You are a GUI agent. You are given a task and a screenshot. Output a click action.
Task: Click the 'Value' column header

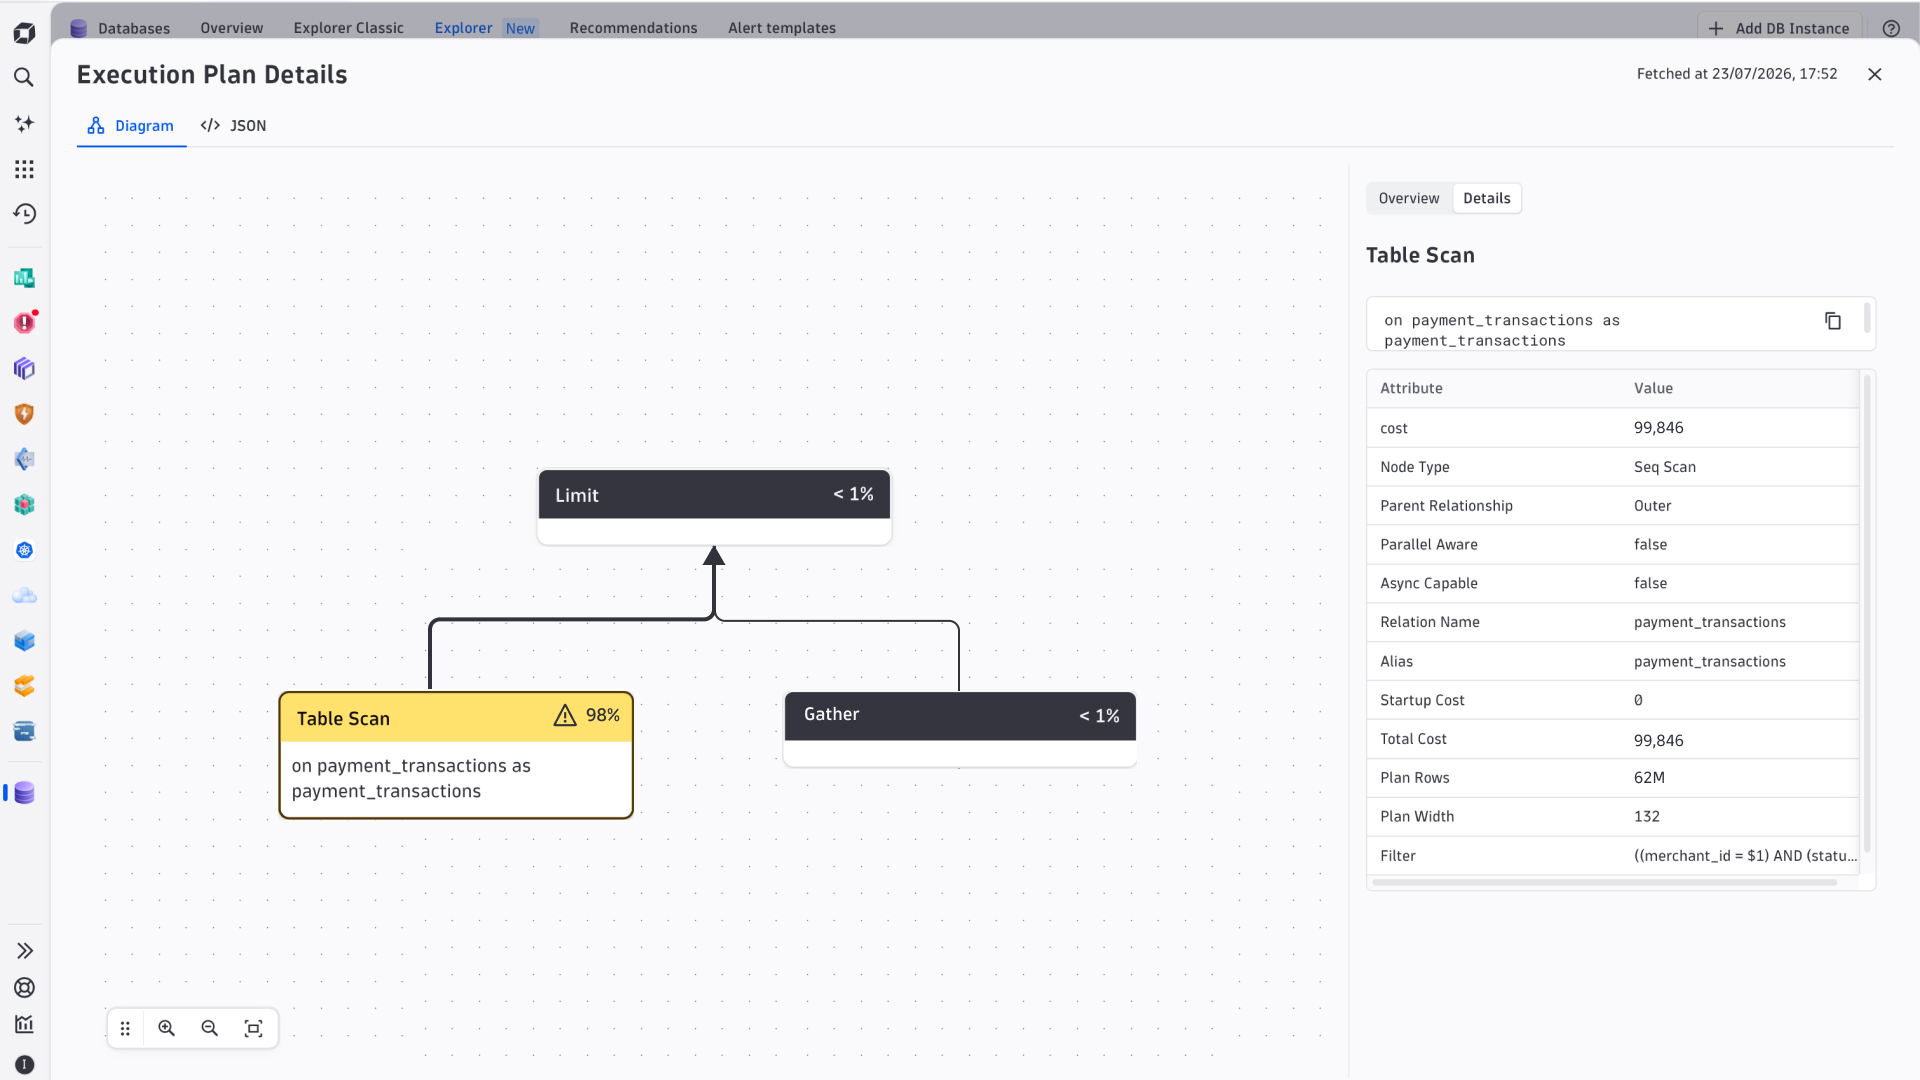pos(1653,388)
